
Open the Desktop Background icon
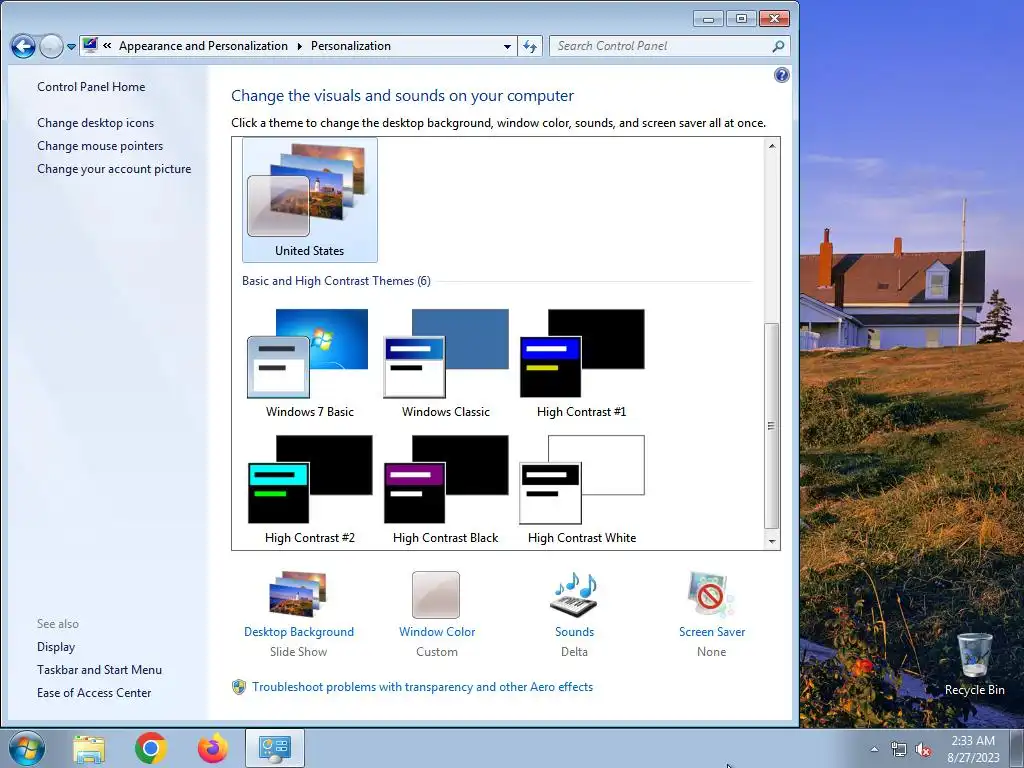(298, 594)
